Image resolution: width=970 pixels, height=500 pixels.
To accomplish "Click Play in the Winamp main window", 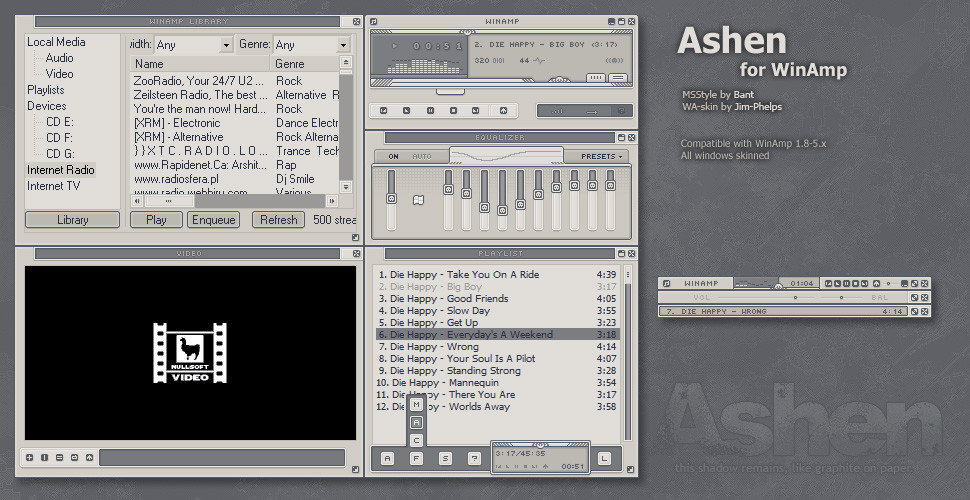I will 406,111.
